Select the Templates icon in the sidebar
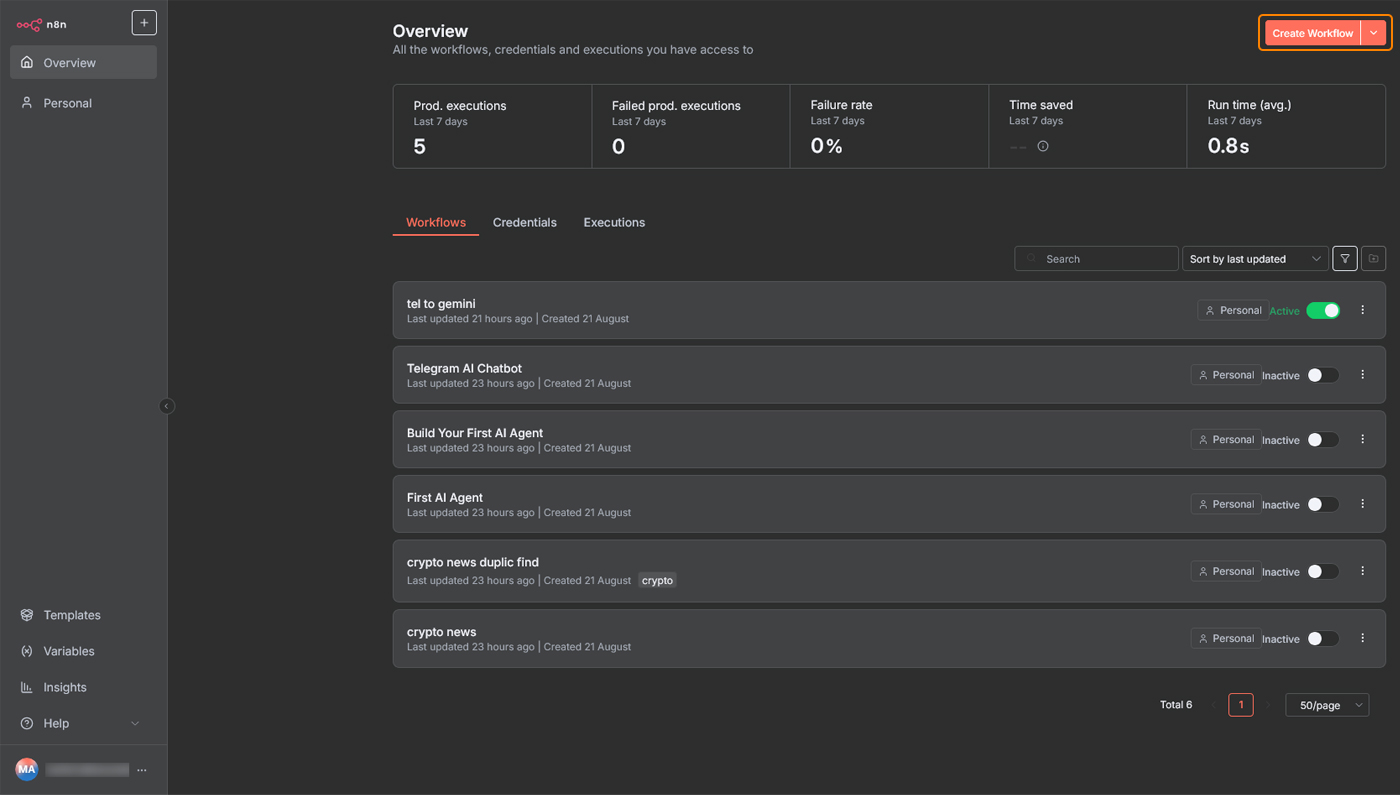Image resolution: width=1400 pixels, height=795 pixels. (26, 615)
